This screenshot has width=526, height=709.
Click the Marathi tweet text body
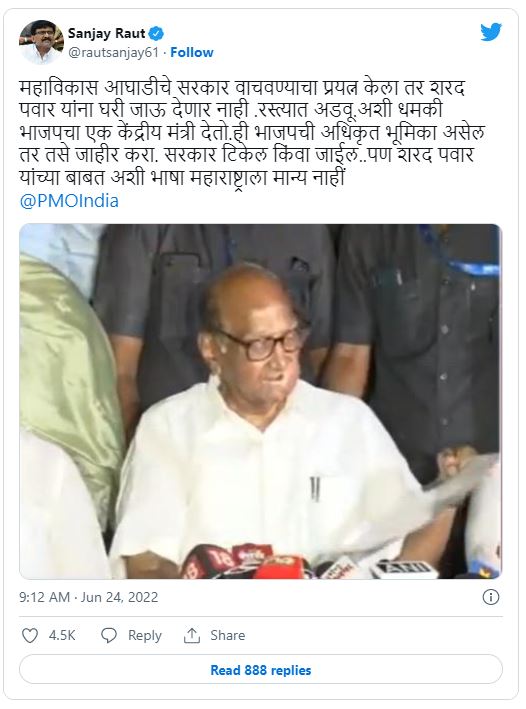(x=252, y=132)
